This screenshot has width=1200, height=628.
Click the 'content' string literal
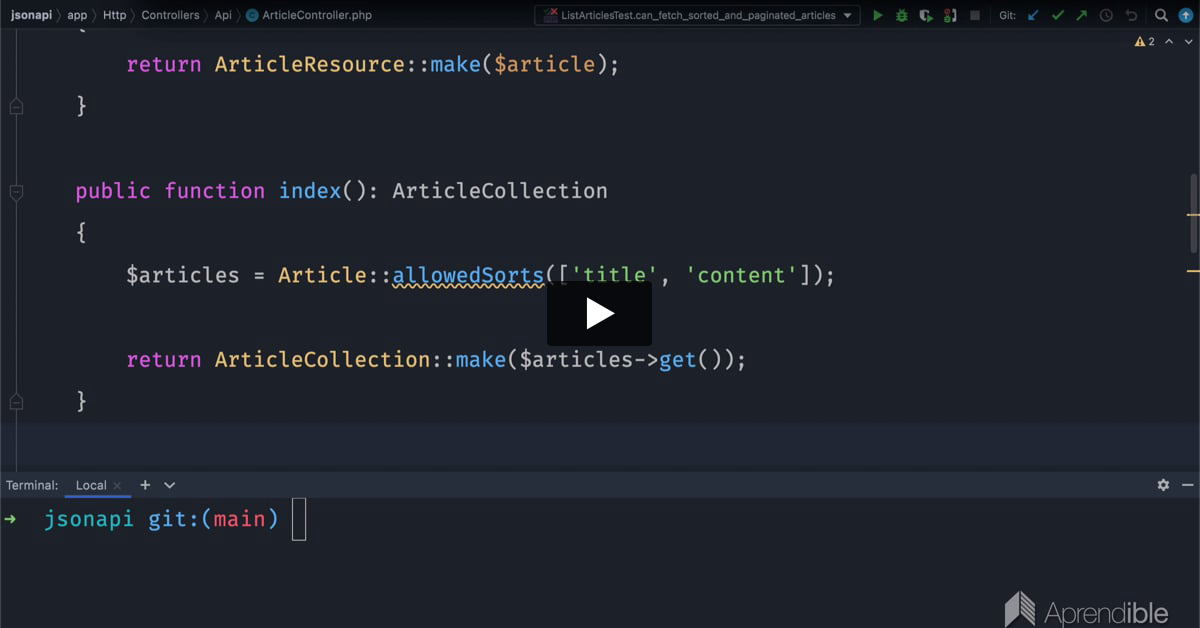coord(741,275)
